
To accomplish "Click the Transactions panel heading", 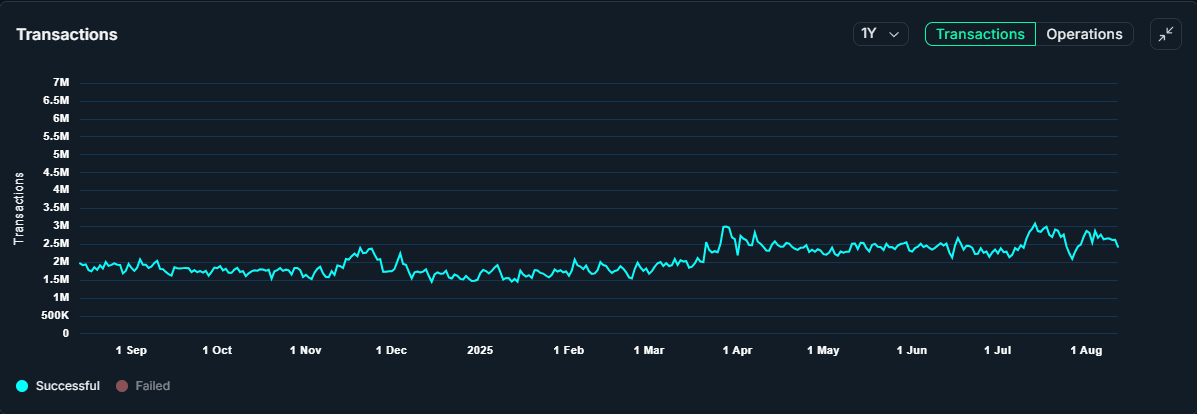I will coord(67,34).
